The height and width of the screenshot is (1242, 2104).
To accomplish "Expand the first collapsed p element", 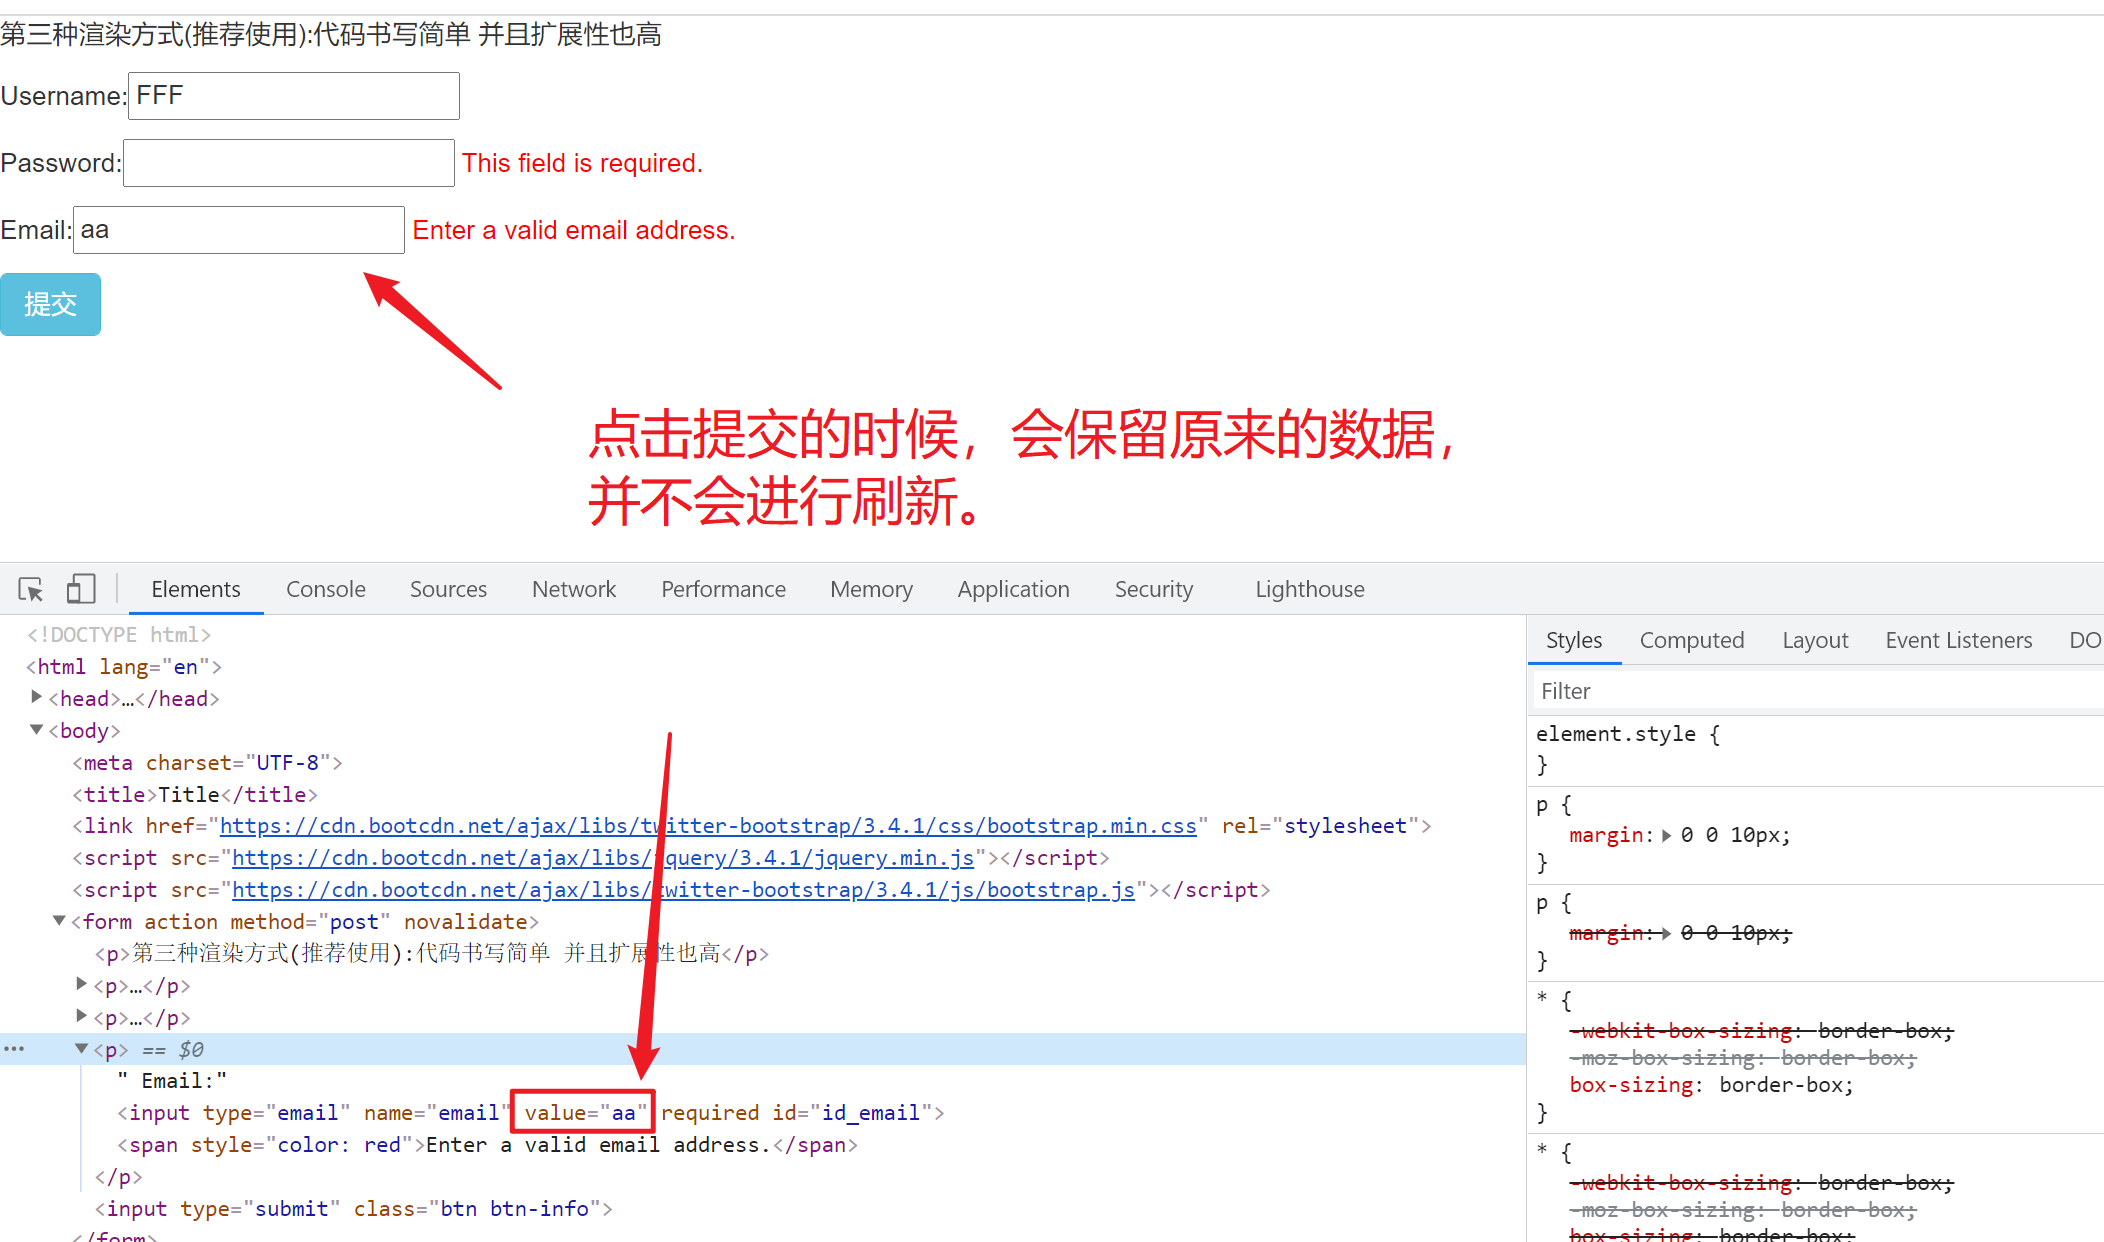I will (82, 985).
